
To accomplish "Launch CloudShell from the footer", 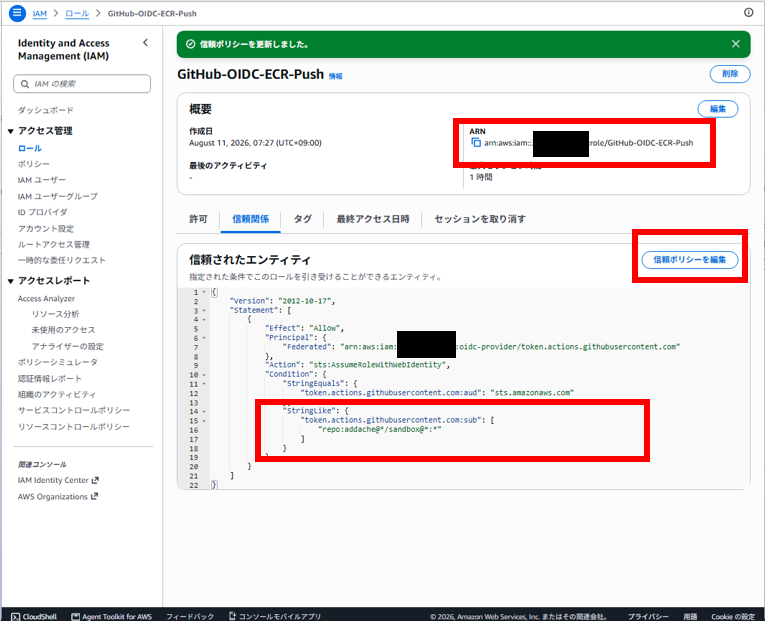I will 34,617.
